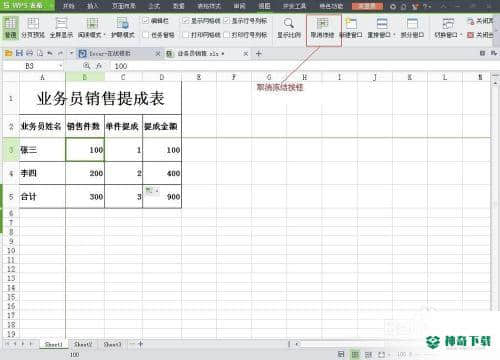Save file from quick access toolbar

coord(19,53)
